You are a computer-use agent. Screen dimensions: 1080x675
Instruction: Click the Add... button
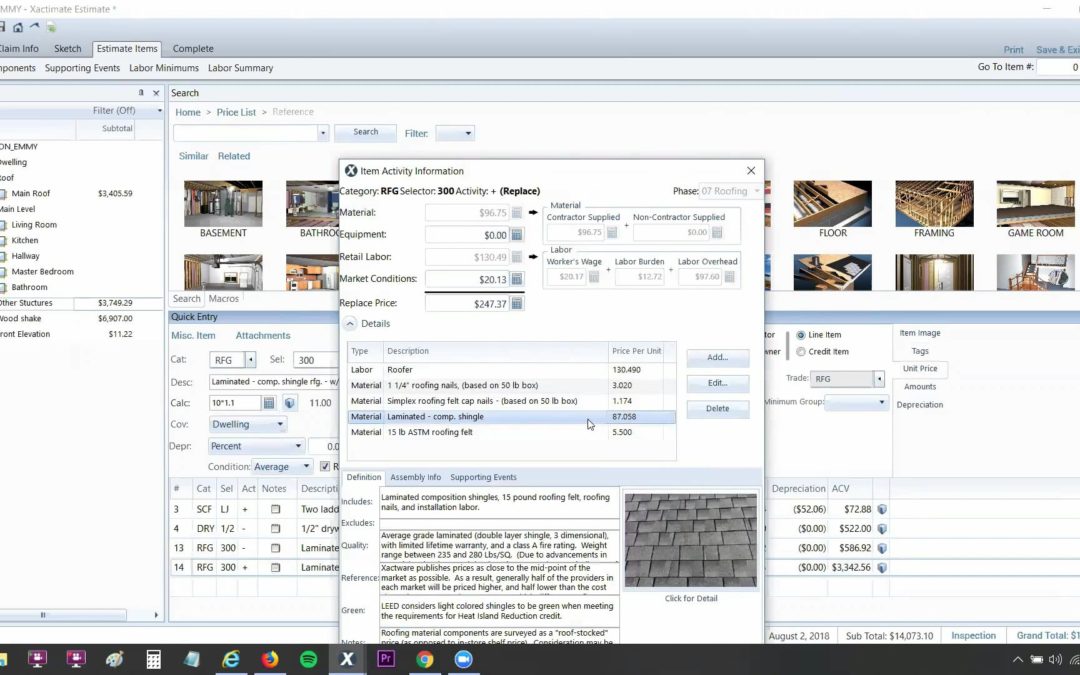pyautogui.click(x=717, y=357)
